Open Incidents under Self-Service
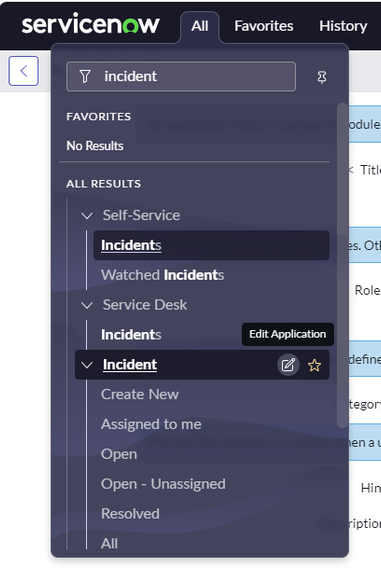The height and width of the screenshot is (582, 381). tap(211, 245)
